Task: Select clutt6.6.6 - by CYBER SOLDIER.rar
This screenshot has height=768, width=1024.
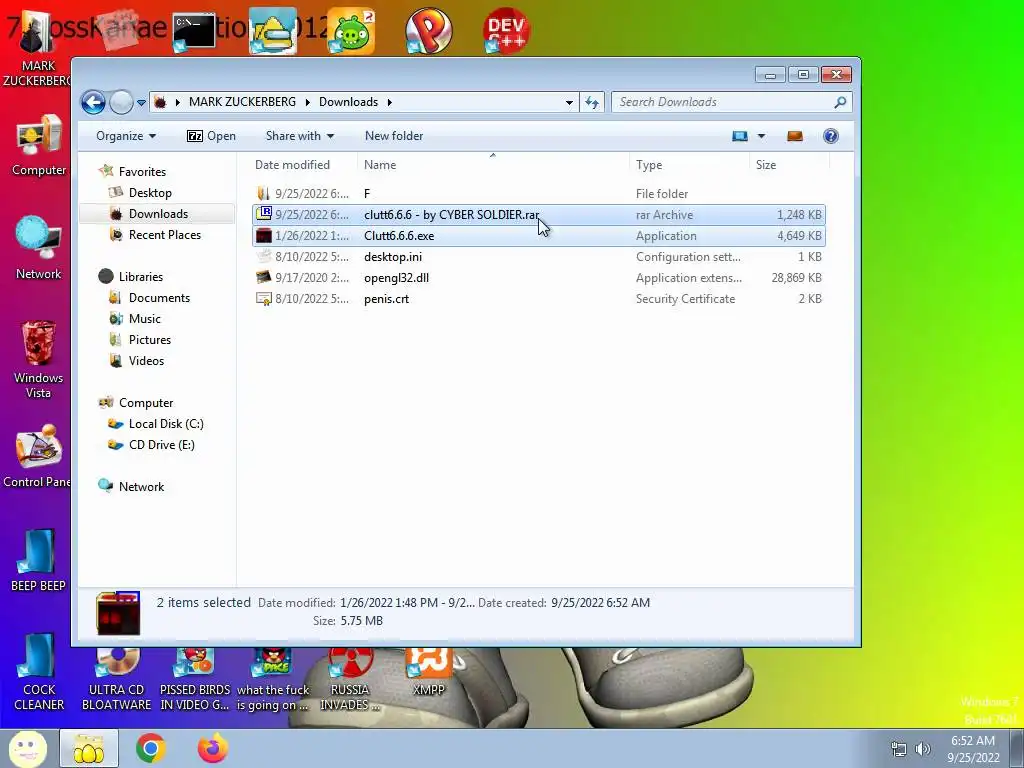Action: point(539,215)
